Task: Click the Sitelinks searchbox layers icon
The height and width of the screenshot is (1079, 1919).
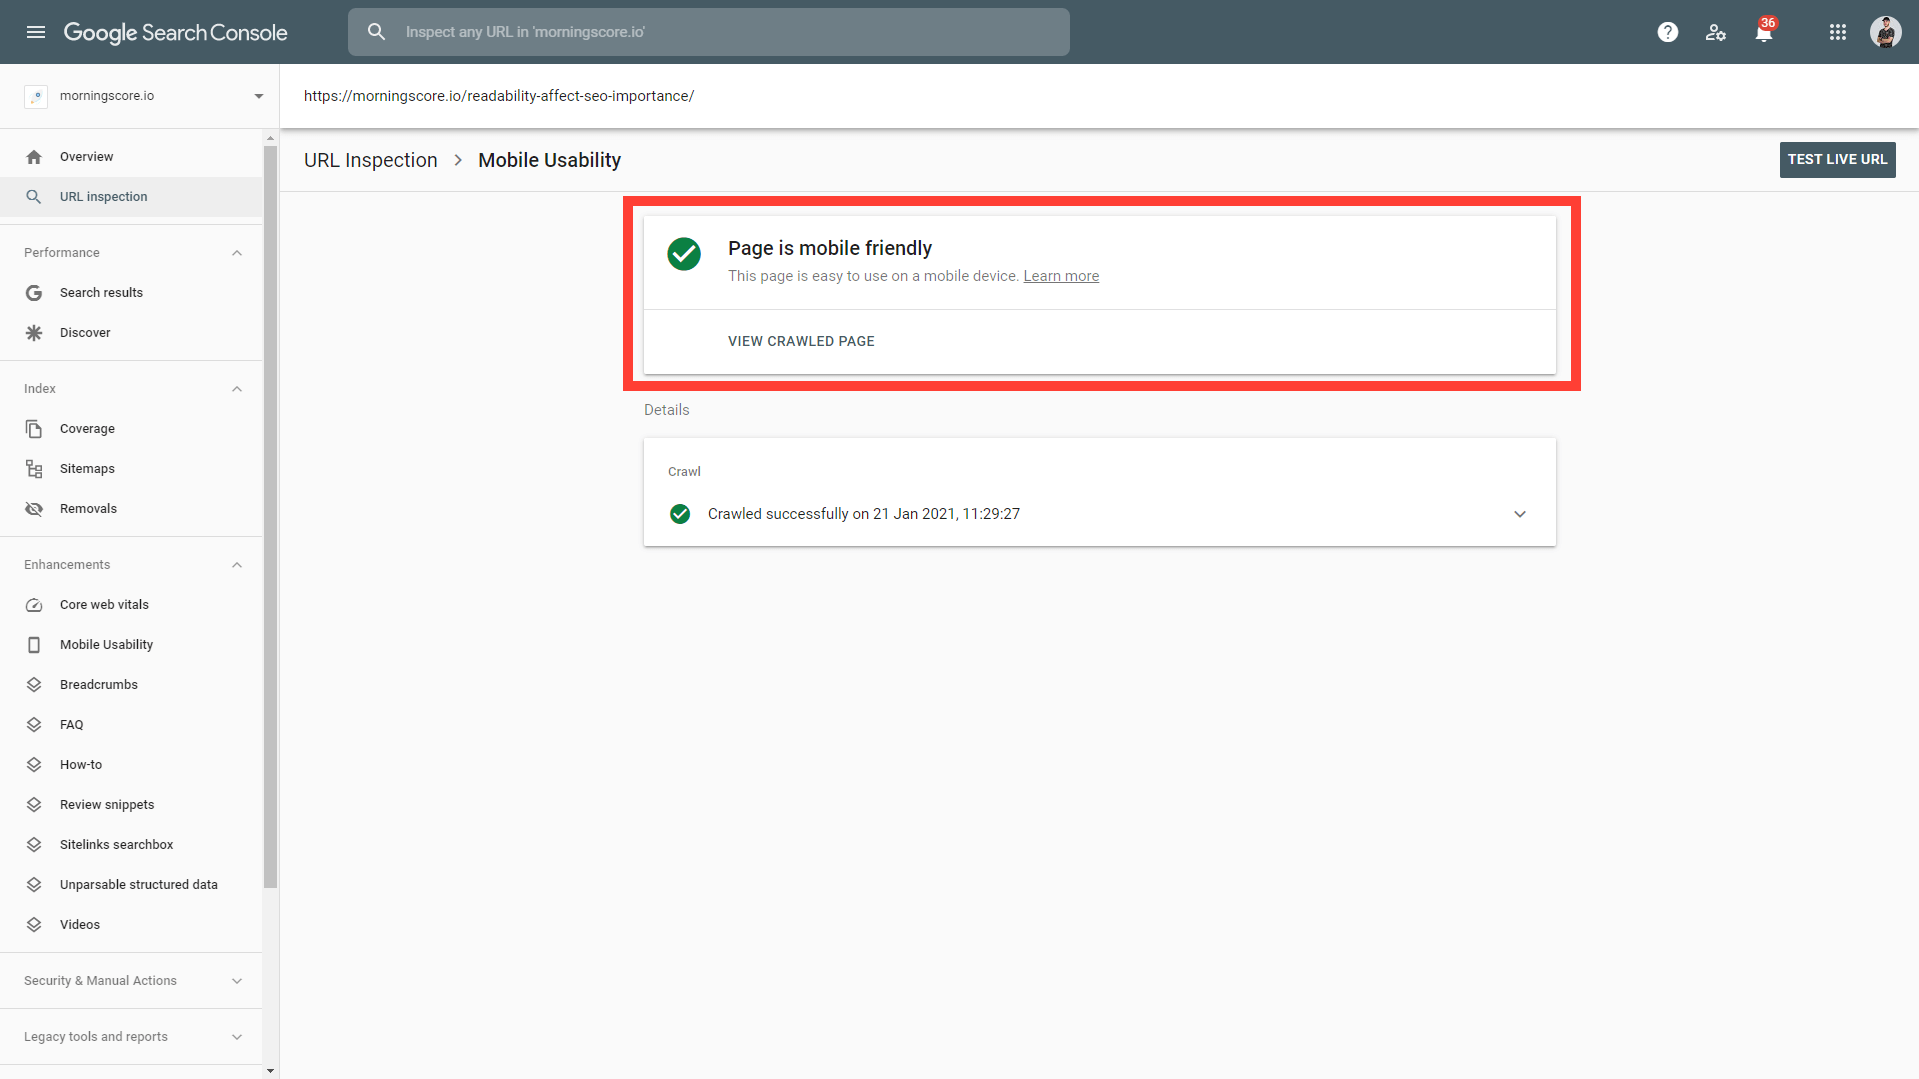Action: 34,845
